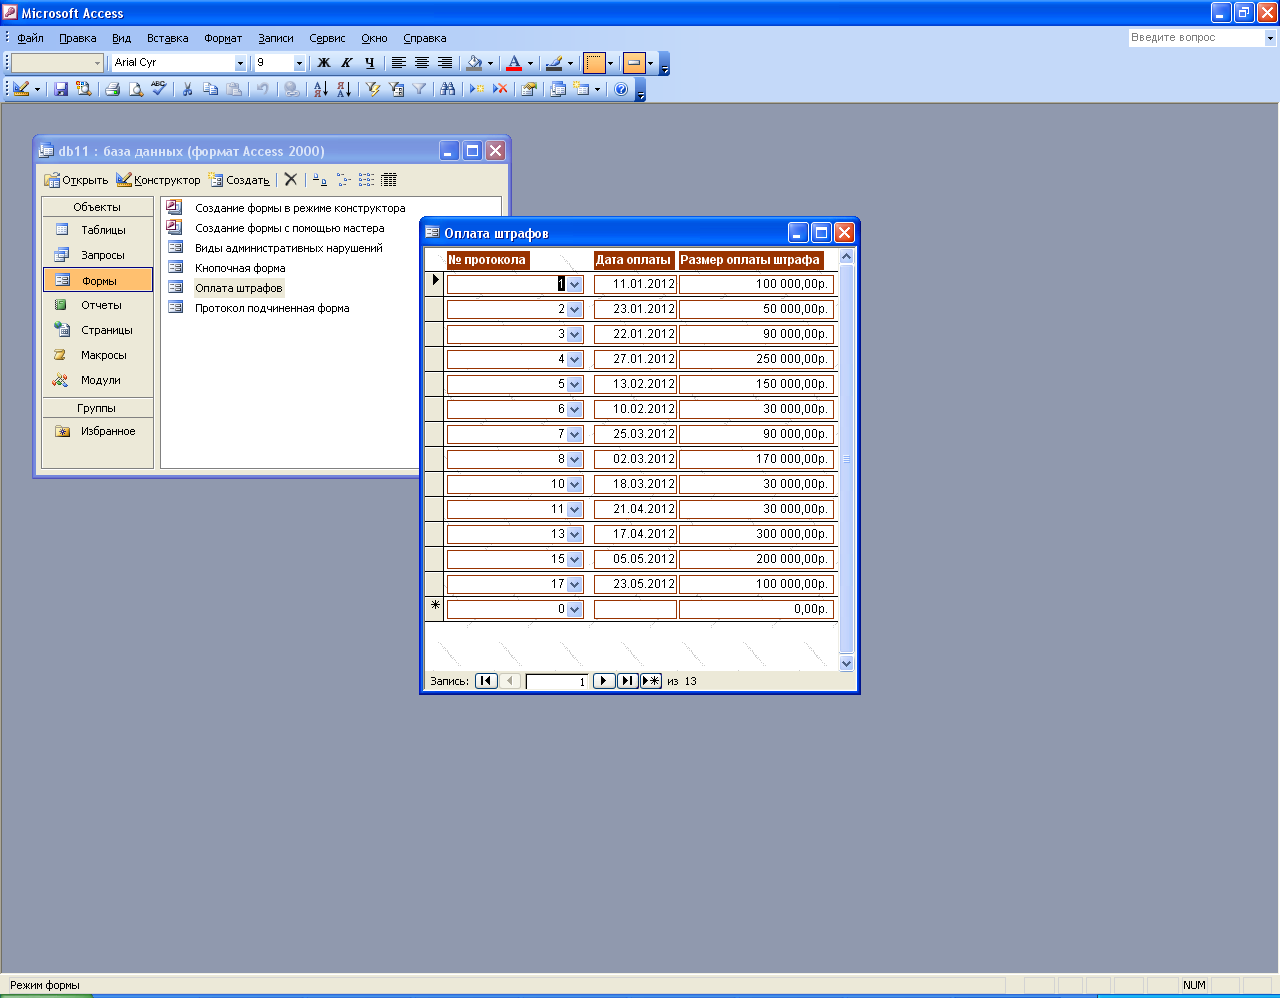Open font color dropdown arrow
Image resolution: width=1280 pixels, height=998 pixels.
pyautogui.click(x=530, y=63)
